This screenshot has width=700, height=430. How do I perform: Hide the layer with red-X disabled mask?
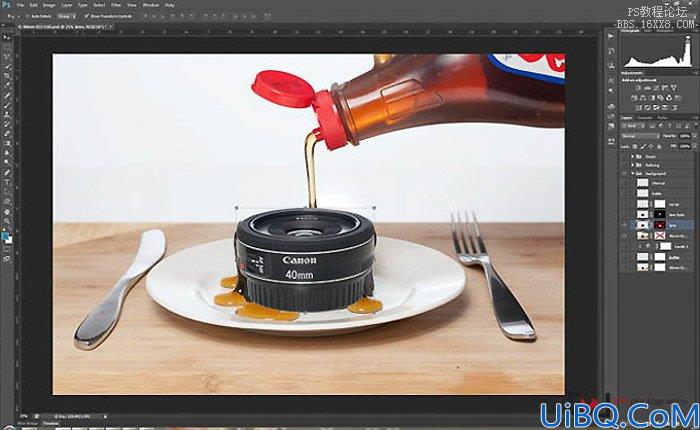[624, 236]
